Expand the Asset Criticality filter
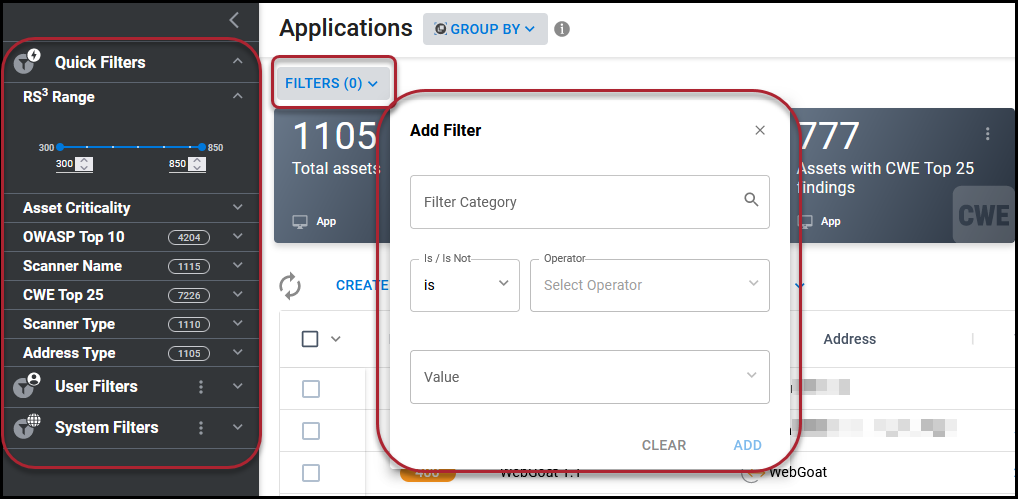Screen dimensions: 1018x499 click(x=238, y=207)
